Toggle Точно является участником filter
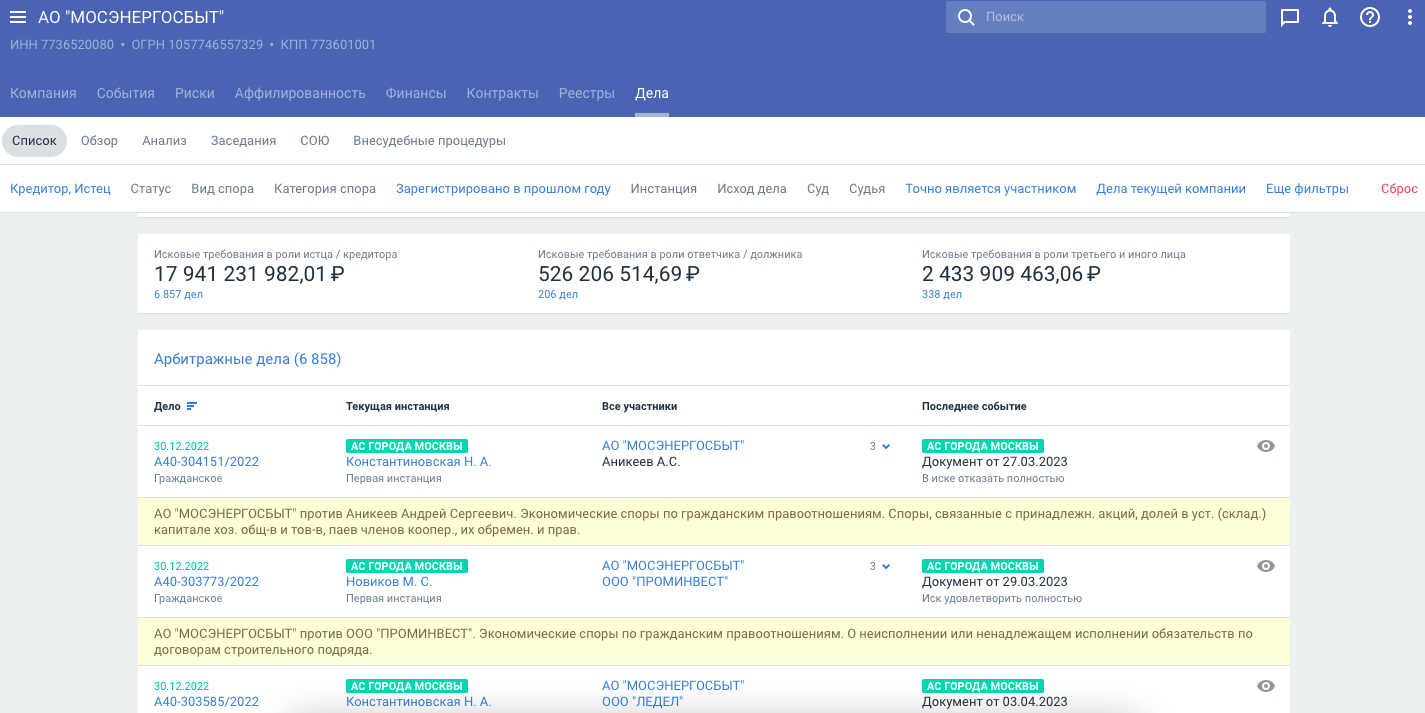 [991, 188]
